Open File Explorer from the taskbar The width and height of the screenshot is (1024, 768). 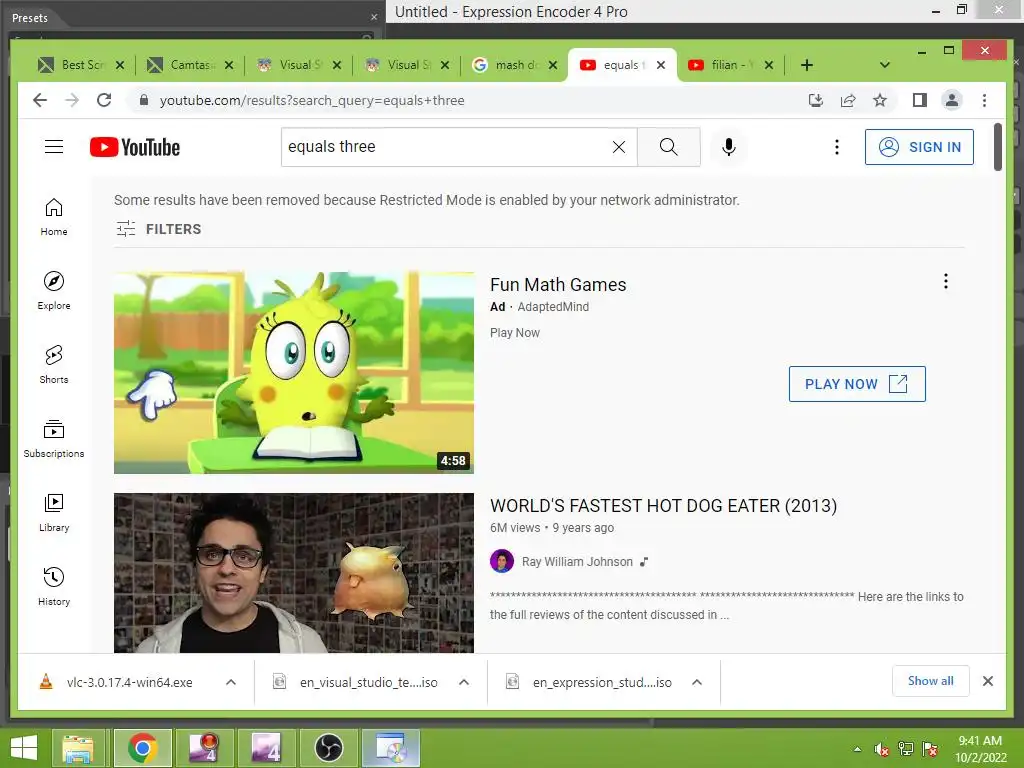click(78, 748)
